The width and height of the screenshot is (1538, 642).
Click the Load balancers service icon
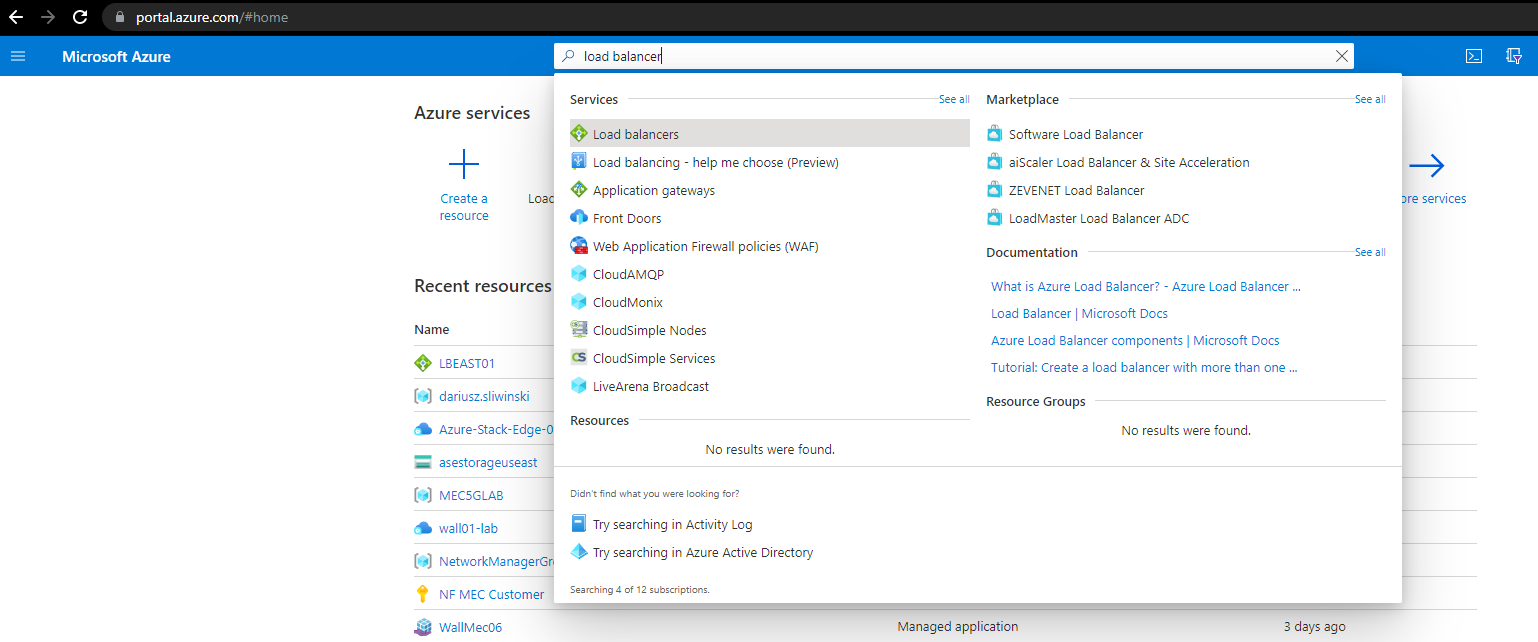click(578, 134)
